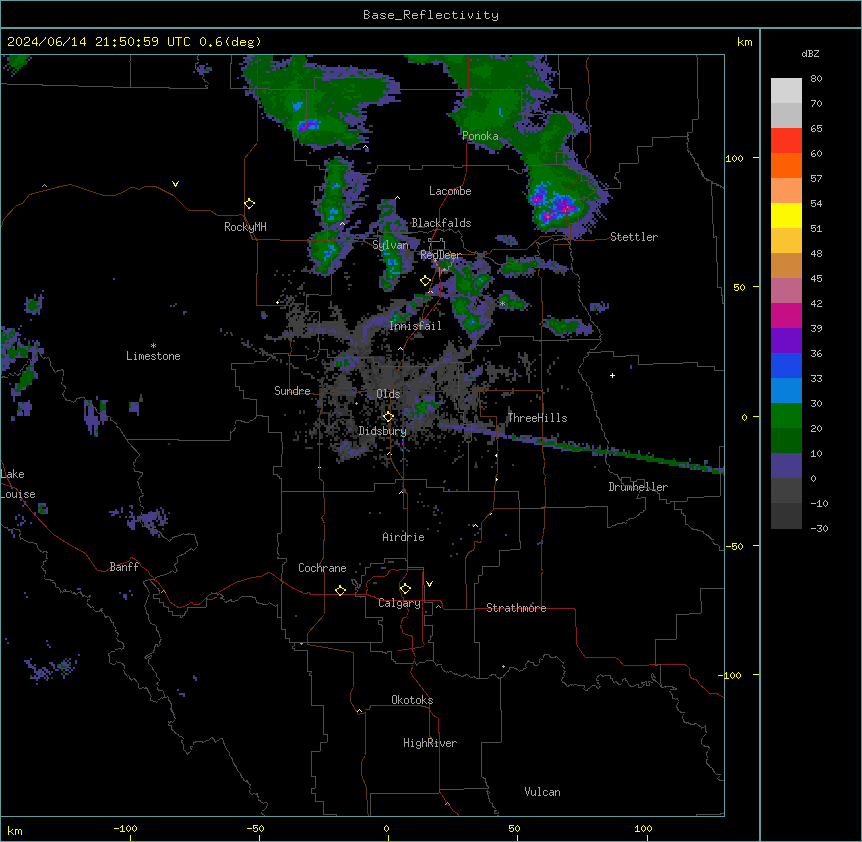
Task: Select the Innisfail label
Action: pyautogui.click(x=416, y=326)
